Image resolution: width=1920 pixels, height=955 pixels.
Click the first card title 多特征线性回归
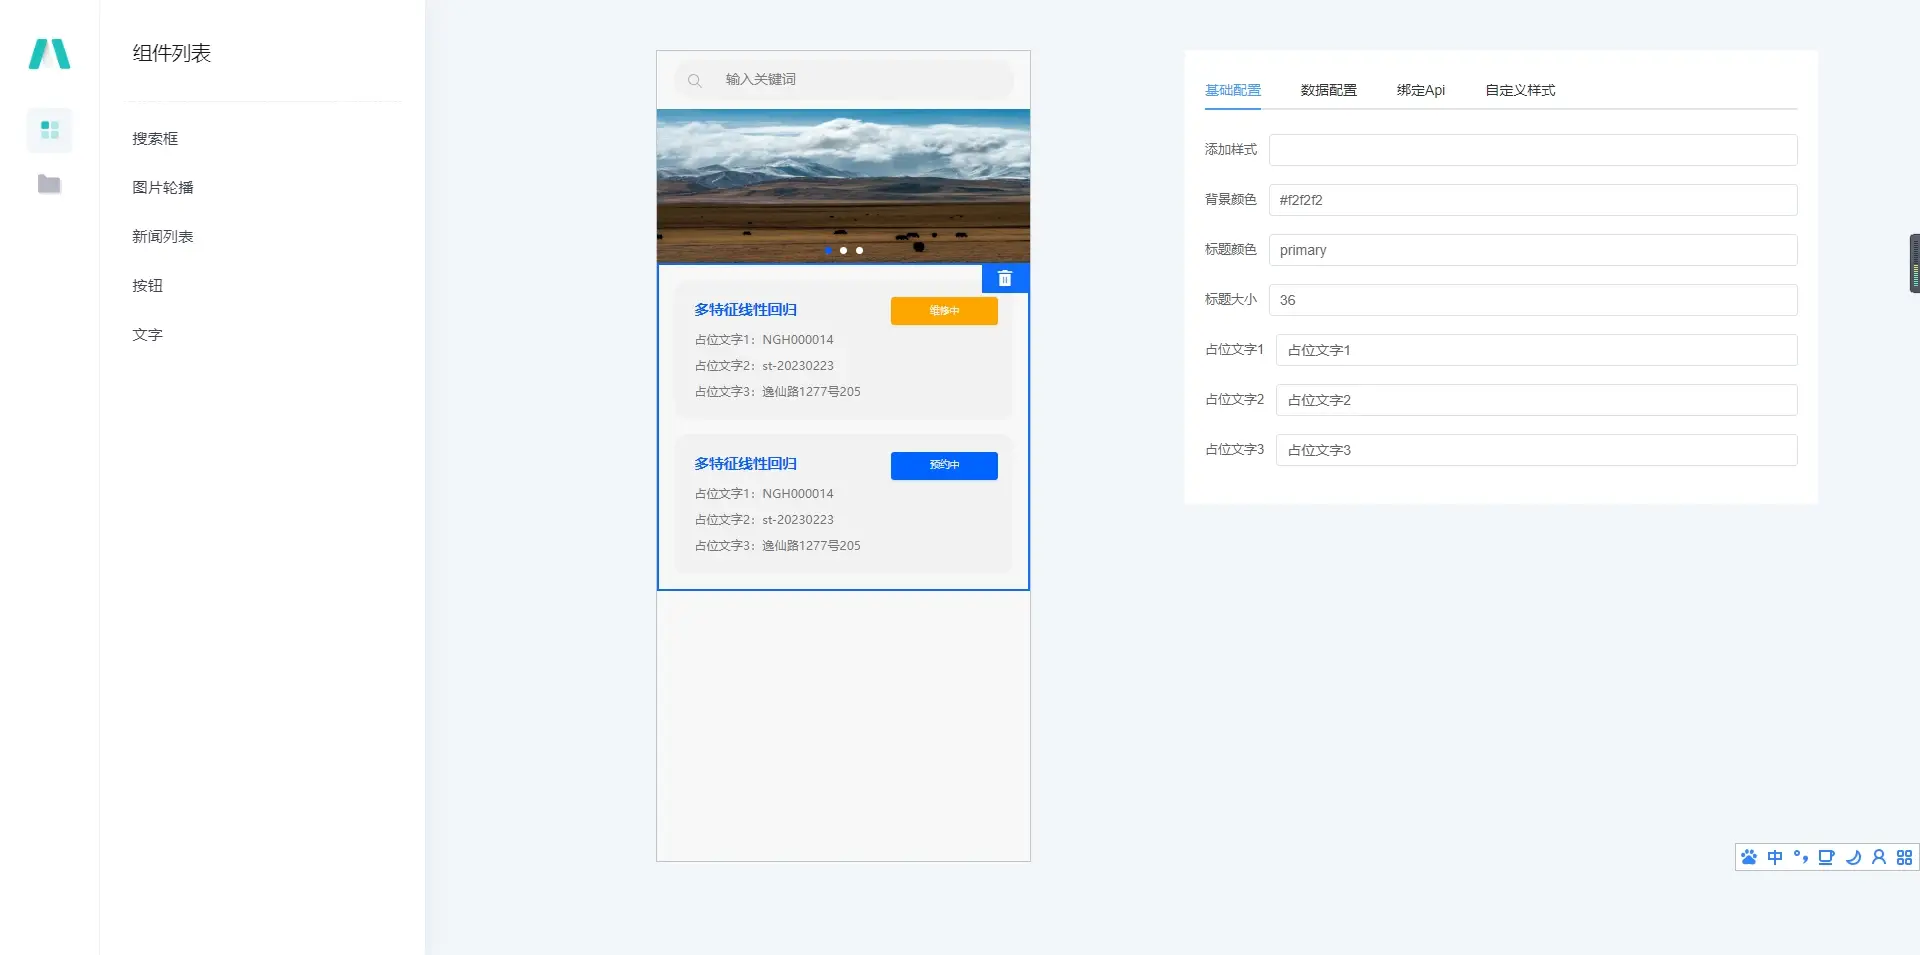746,310
